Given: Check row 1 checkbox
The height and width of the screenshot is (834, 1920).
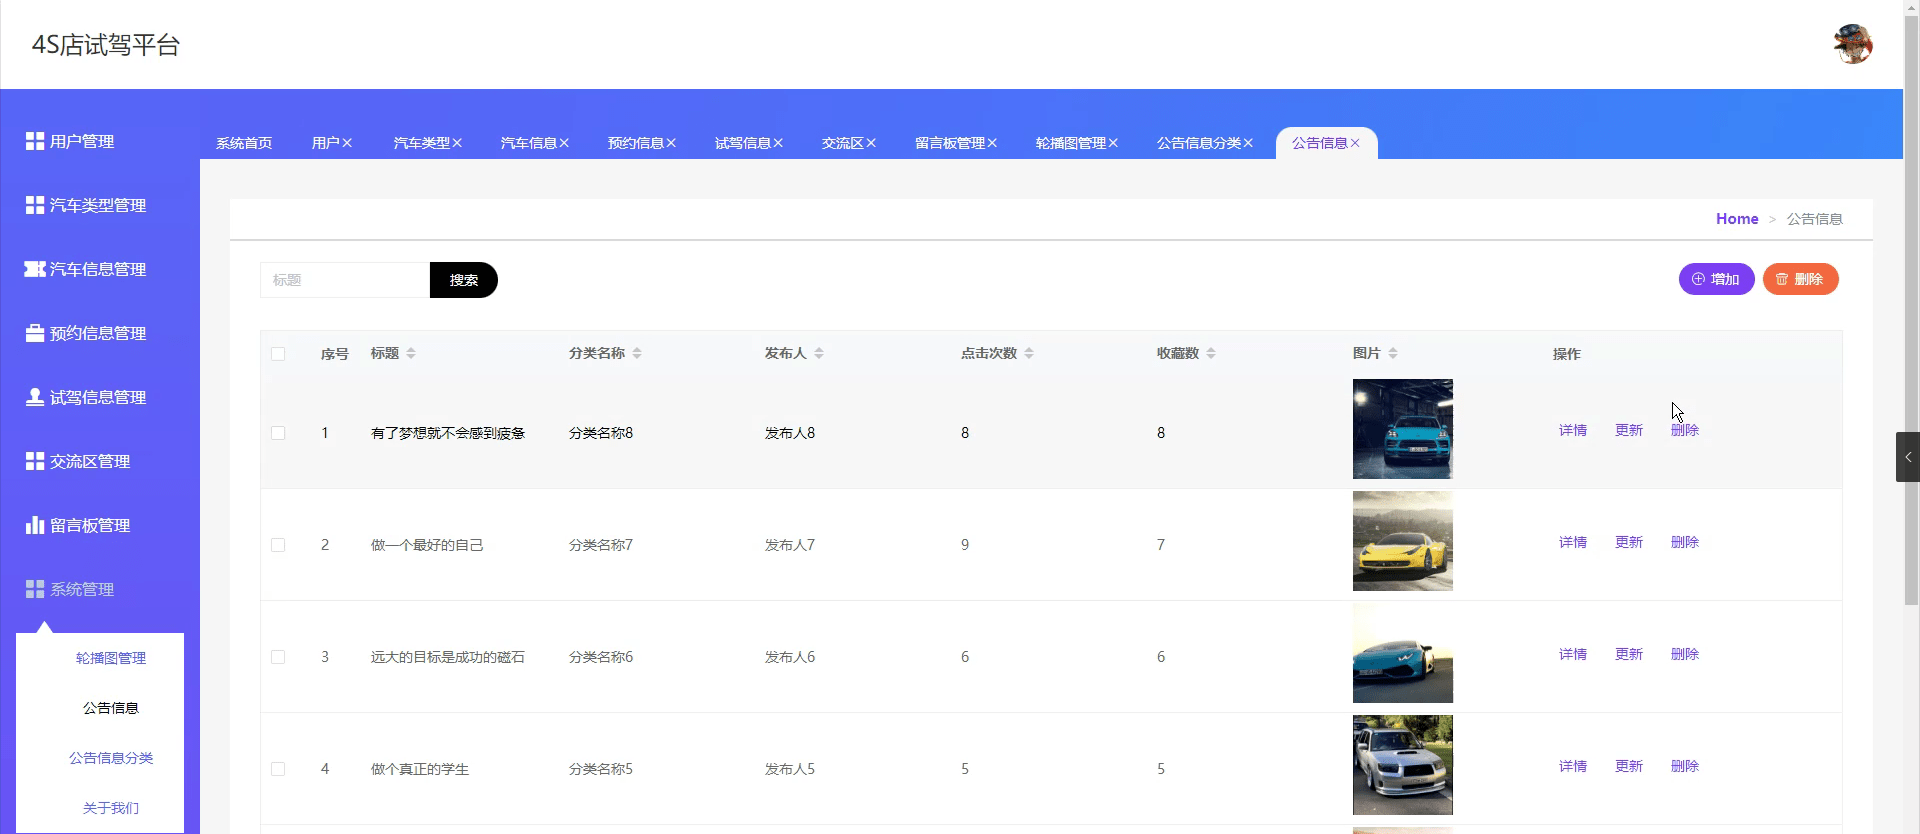Looking at the screenshot, I should click(278, 433).
